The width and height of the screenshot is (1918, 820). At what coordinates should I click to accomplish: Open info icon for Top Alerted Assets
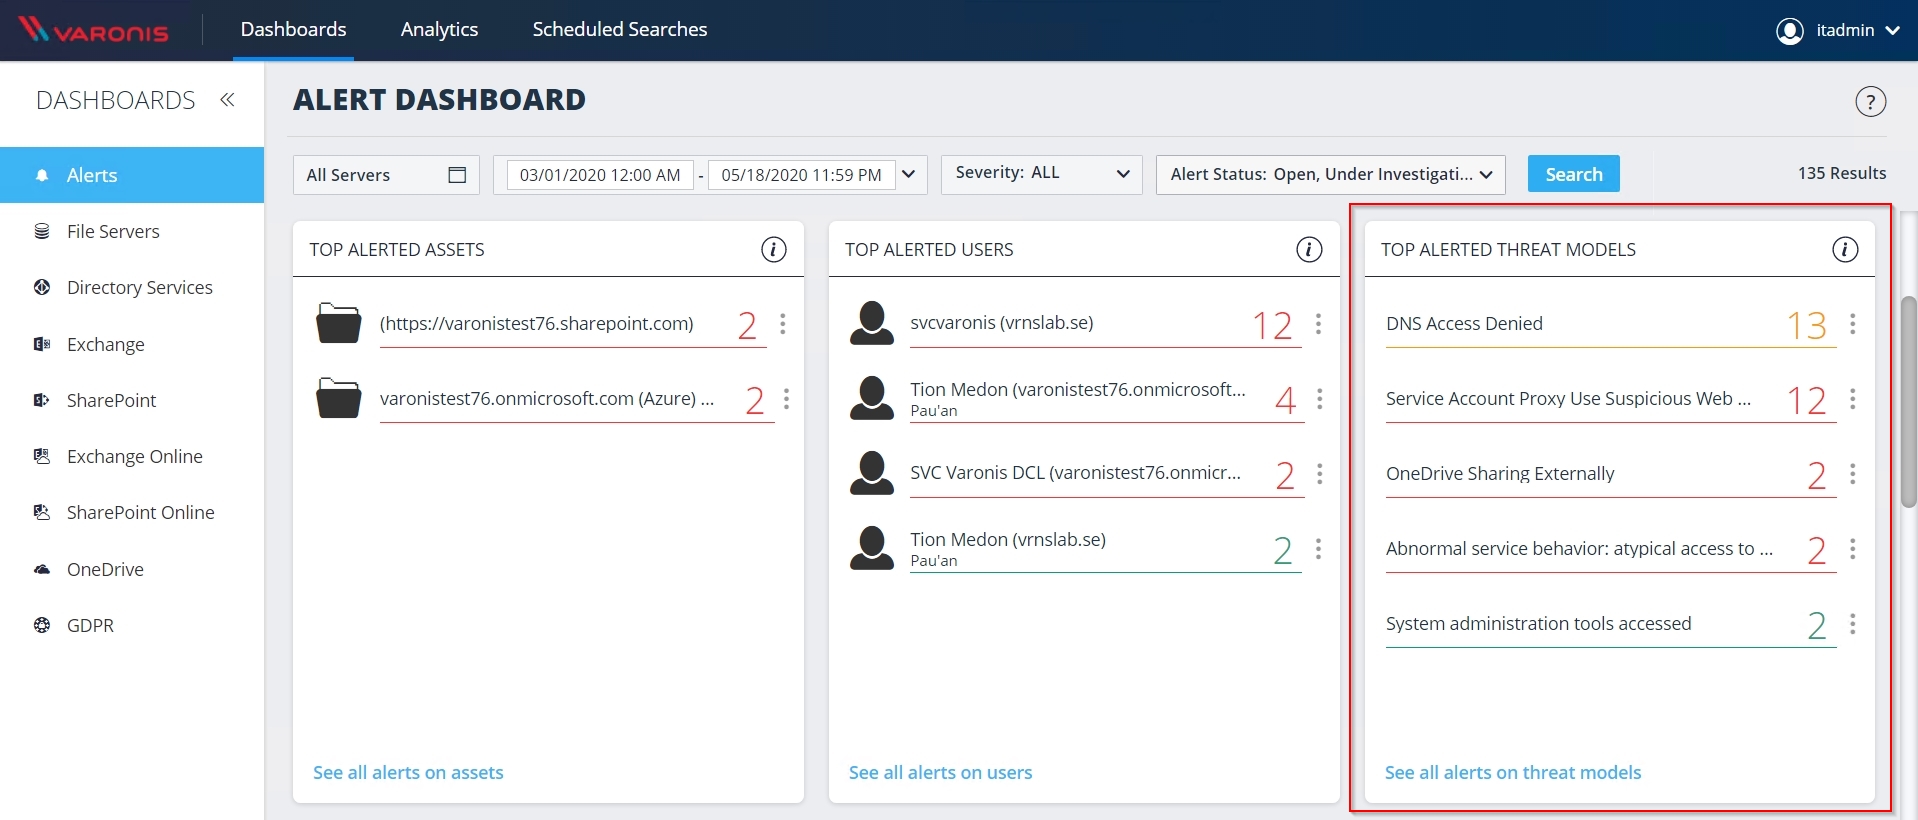click(x=773, y=250)
